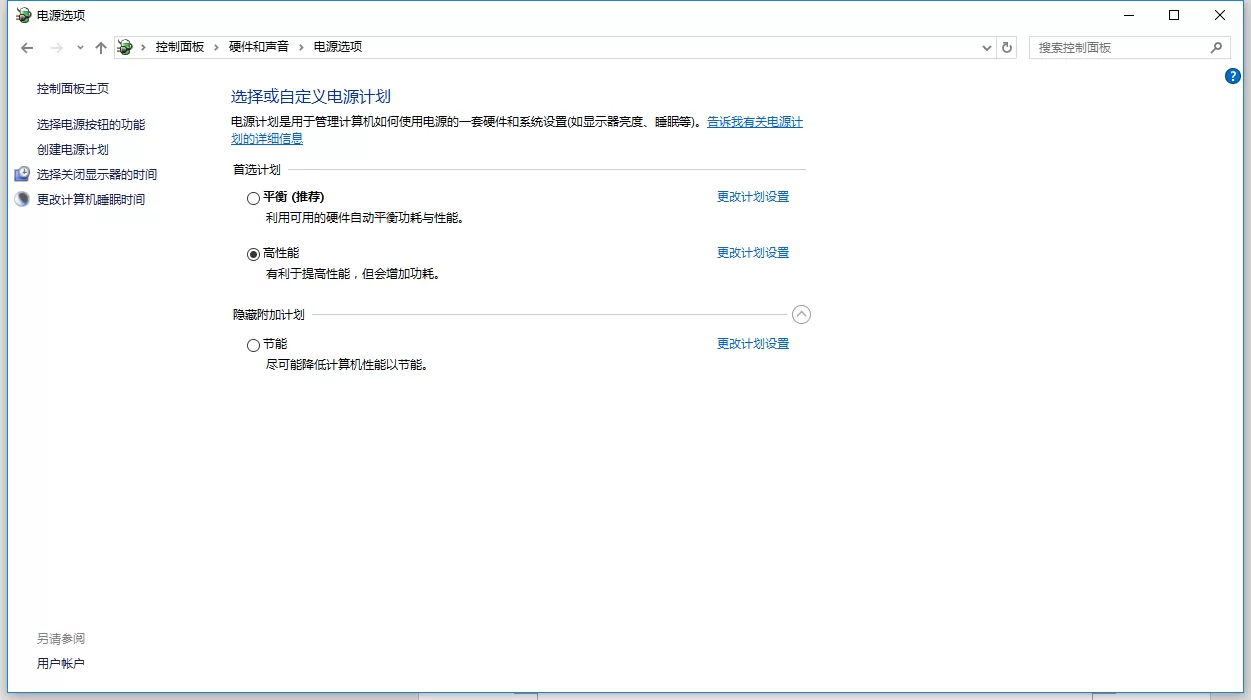This screenshot has height=700, width=1251.
Task: Open 更改计划设置 for 高性能
Action: coord(753,252)
